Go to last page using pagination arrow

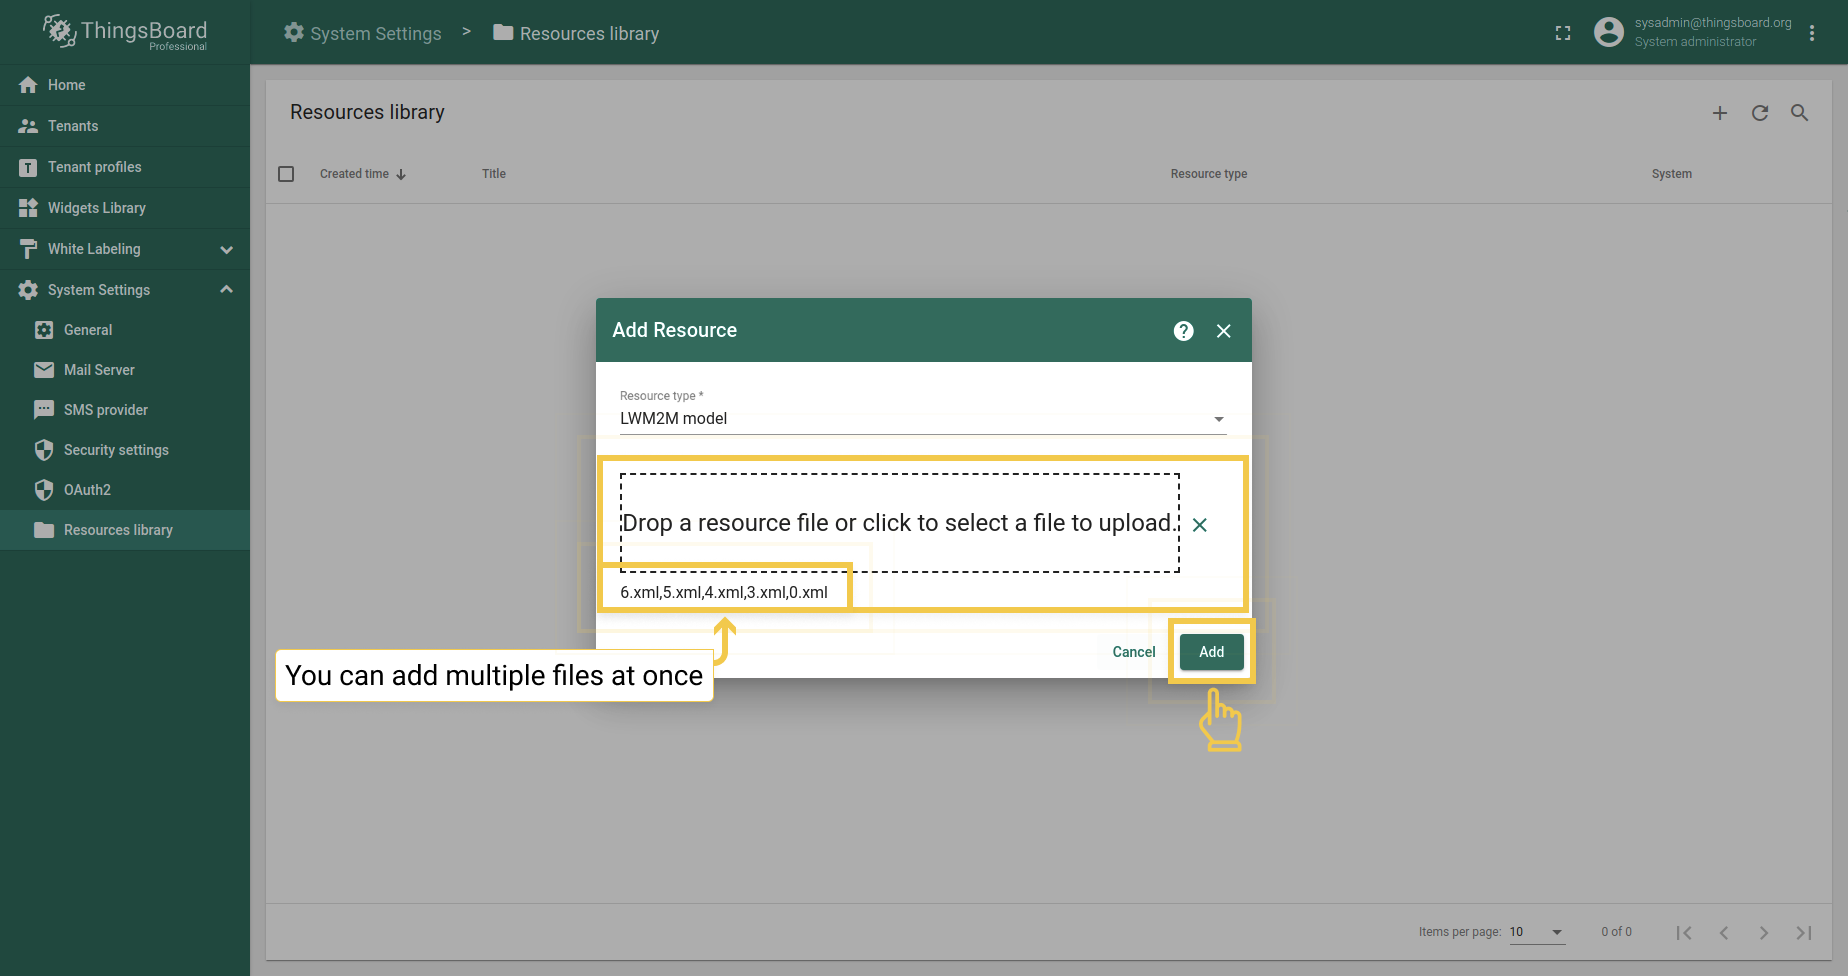1804,932
